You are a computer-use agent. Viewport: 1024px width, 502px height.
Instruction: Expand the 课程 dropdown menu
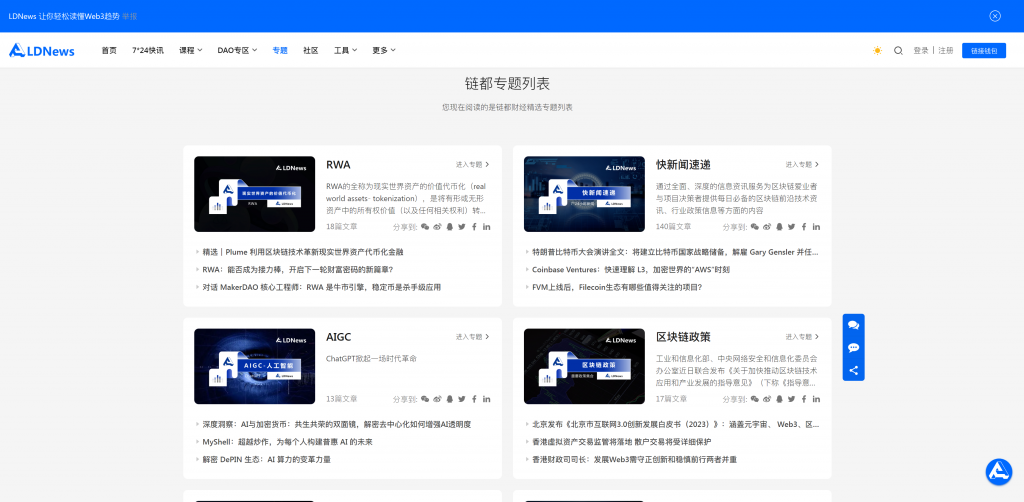(191, 50)
